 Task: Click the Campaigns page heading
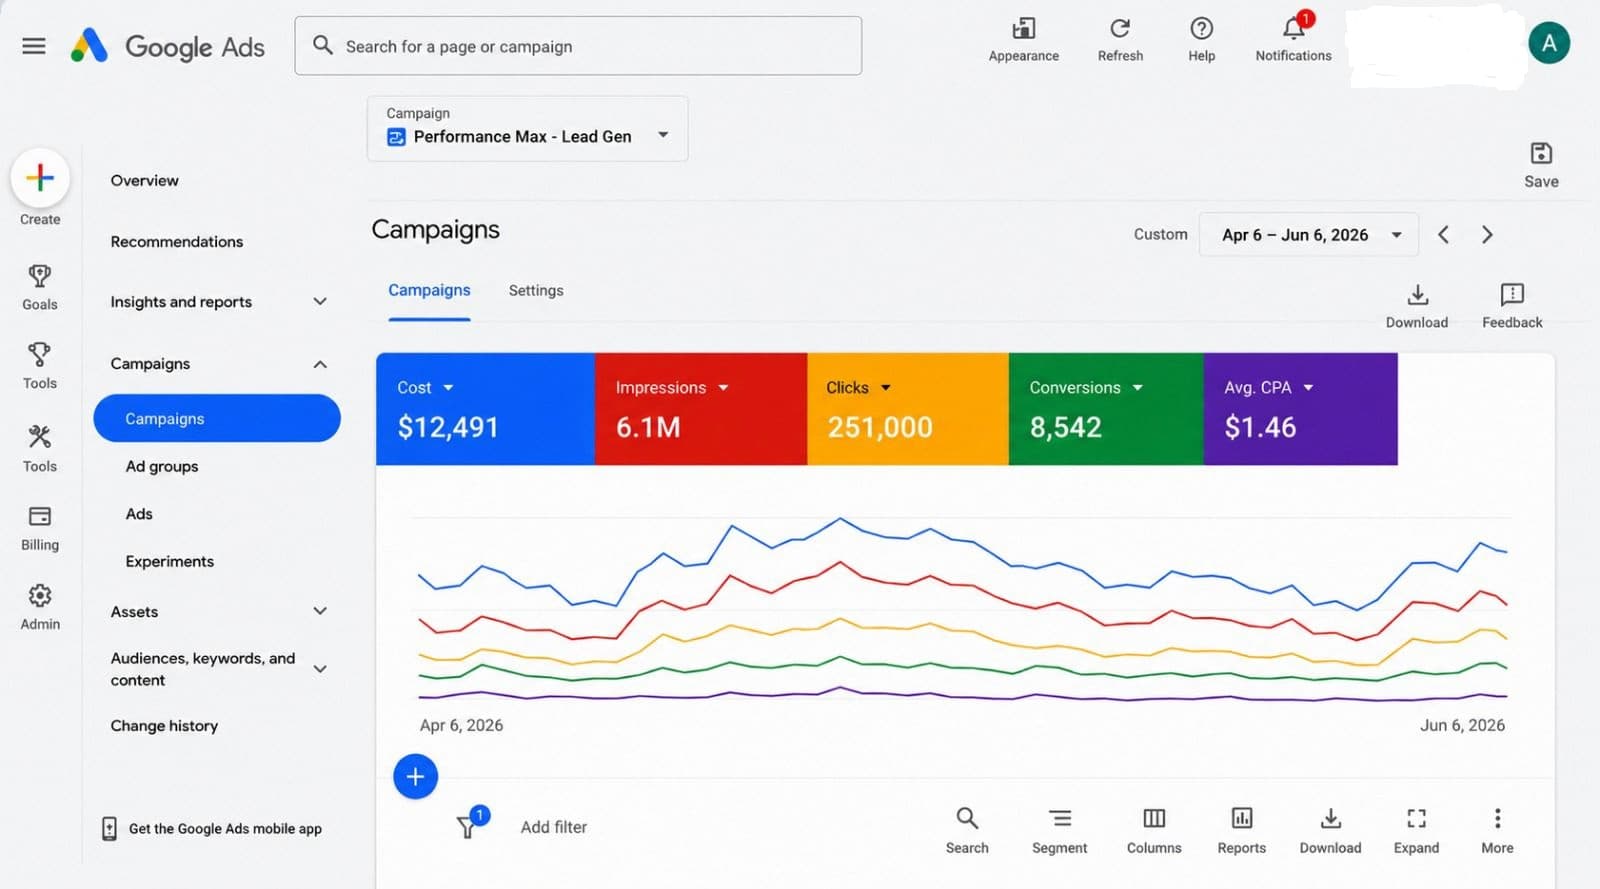(436, 230)
